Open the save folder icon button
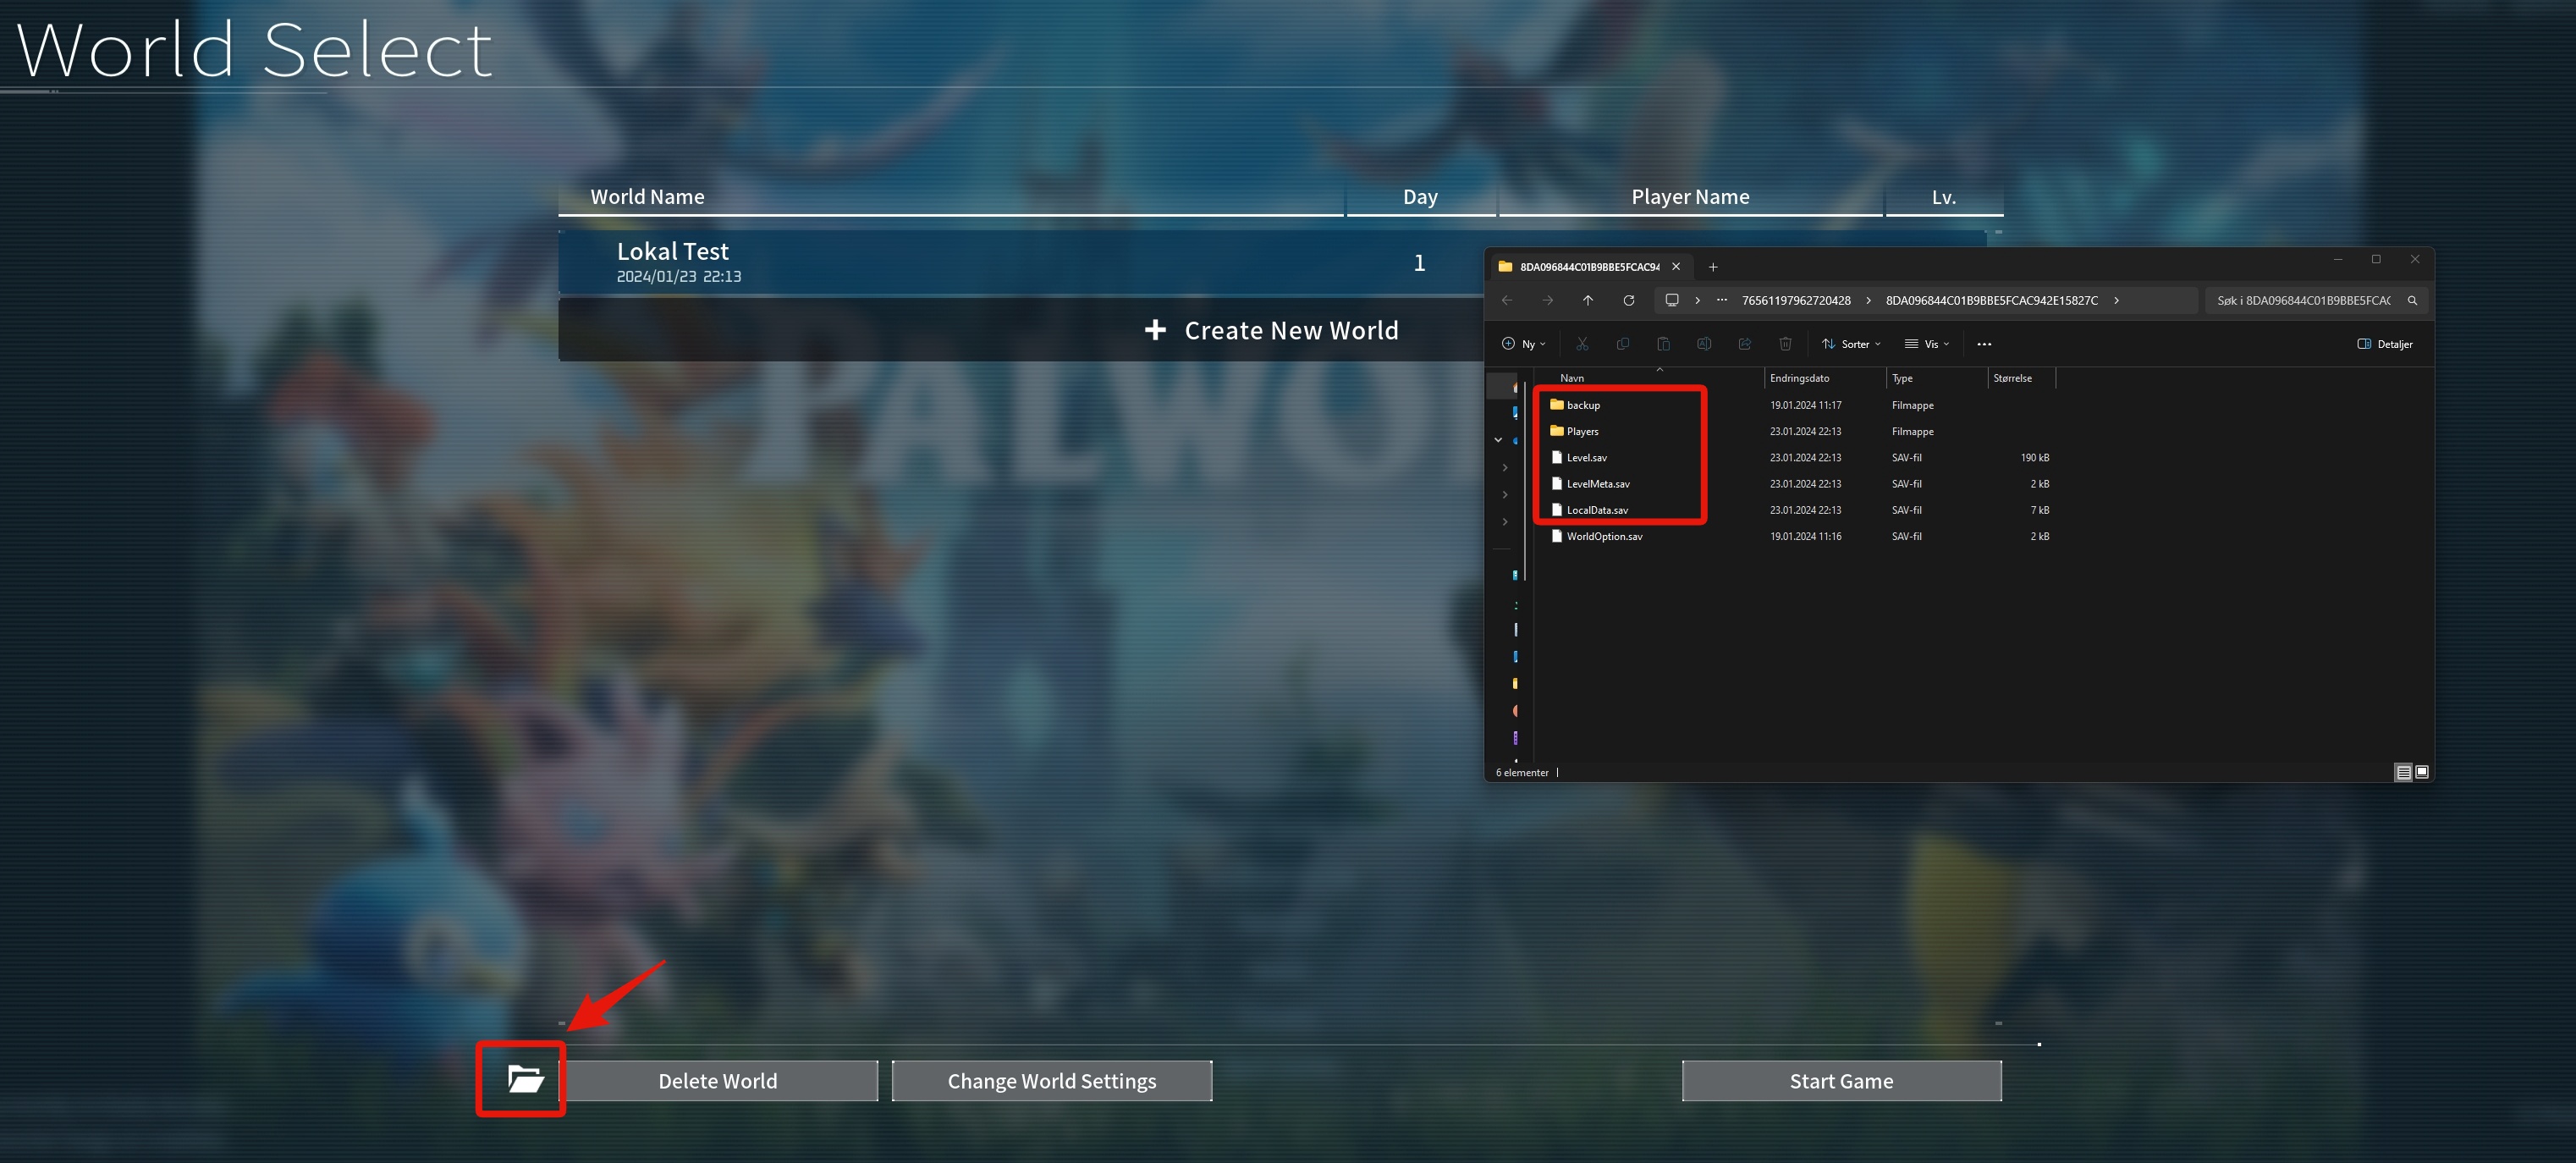This screenshot has height=1163, width=2576. coord(524,1079)
